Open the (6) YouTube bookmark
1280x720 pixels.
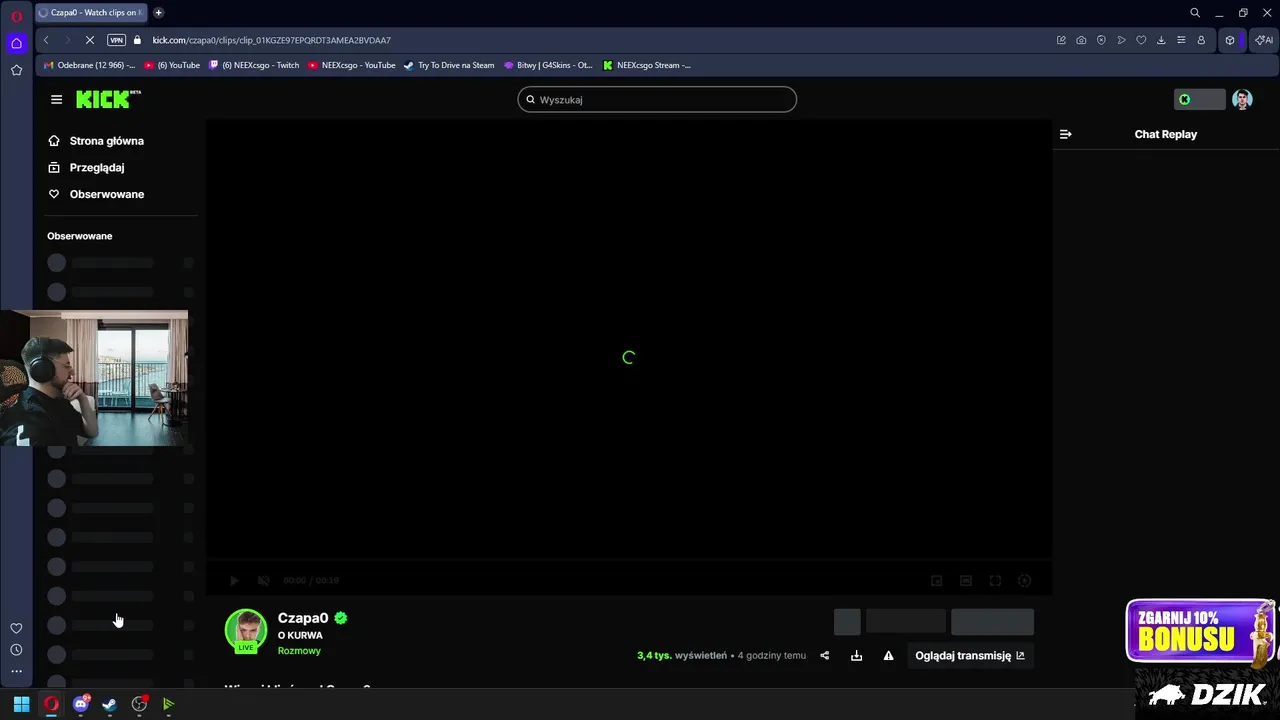pyautogui.click(x=172, y=65)
